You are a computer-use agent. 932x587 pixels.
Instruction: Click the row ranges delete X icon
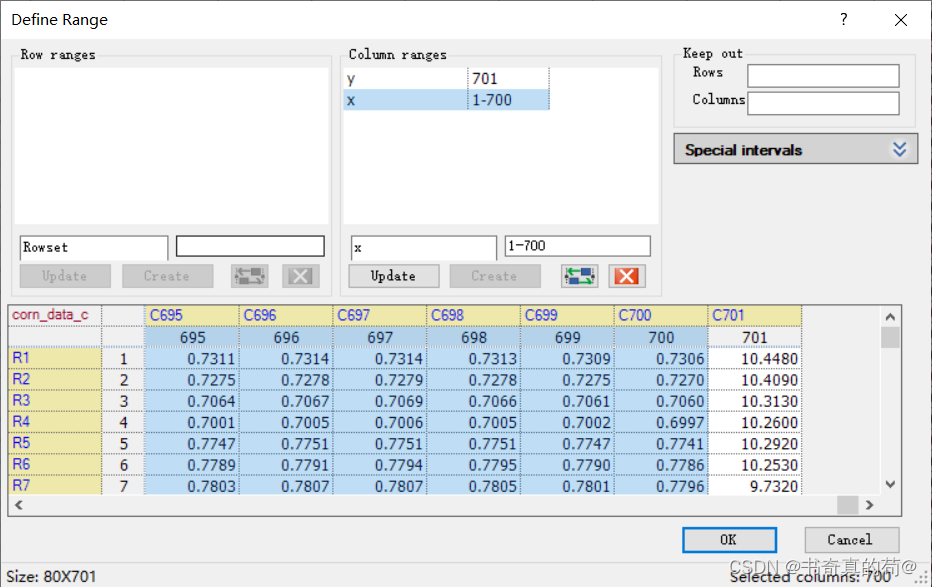299,276
